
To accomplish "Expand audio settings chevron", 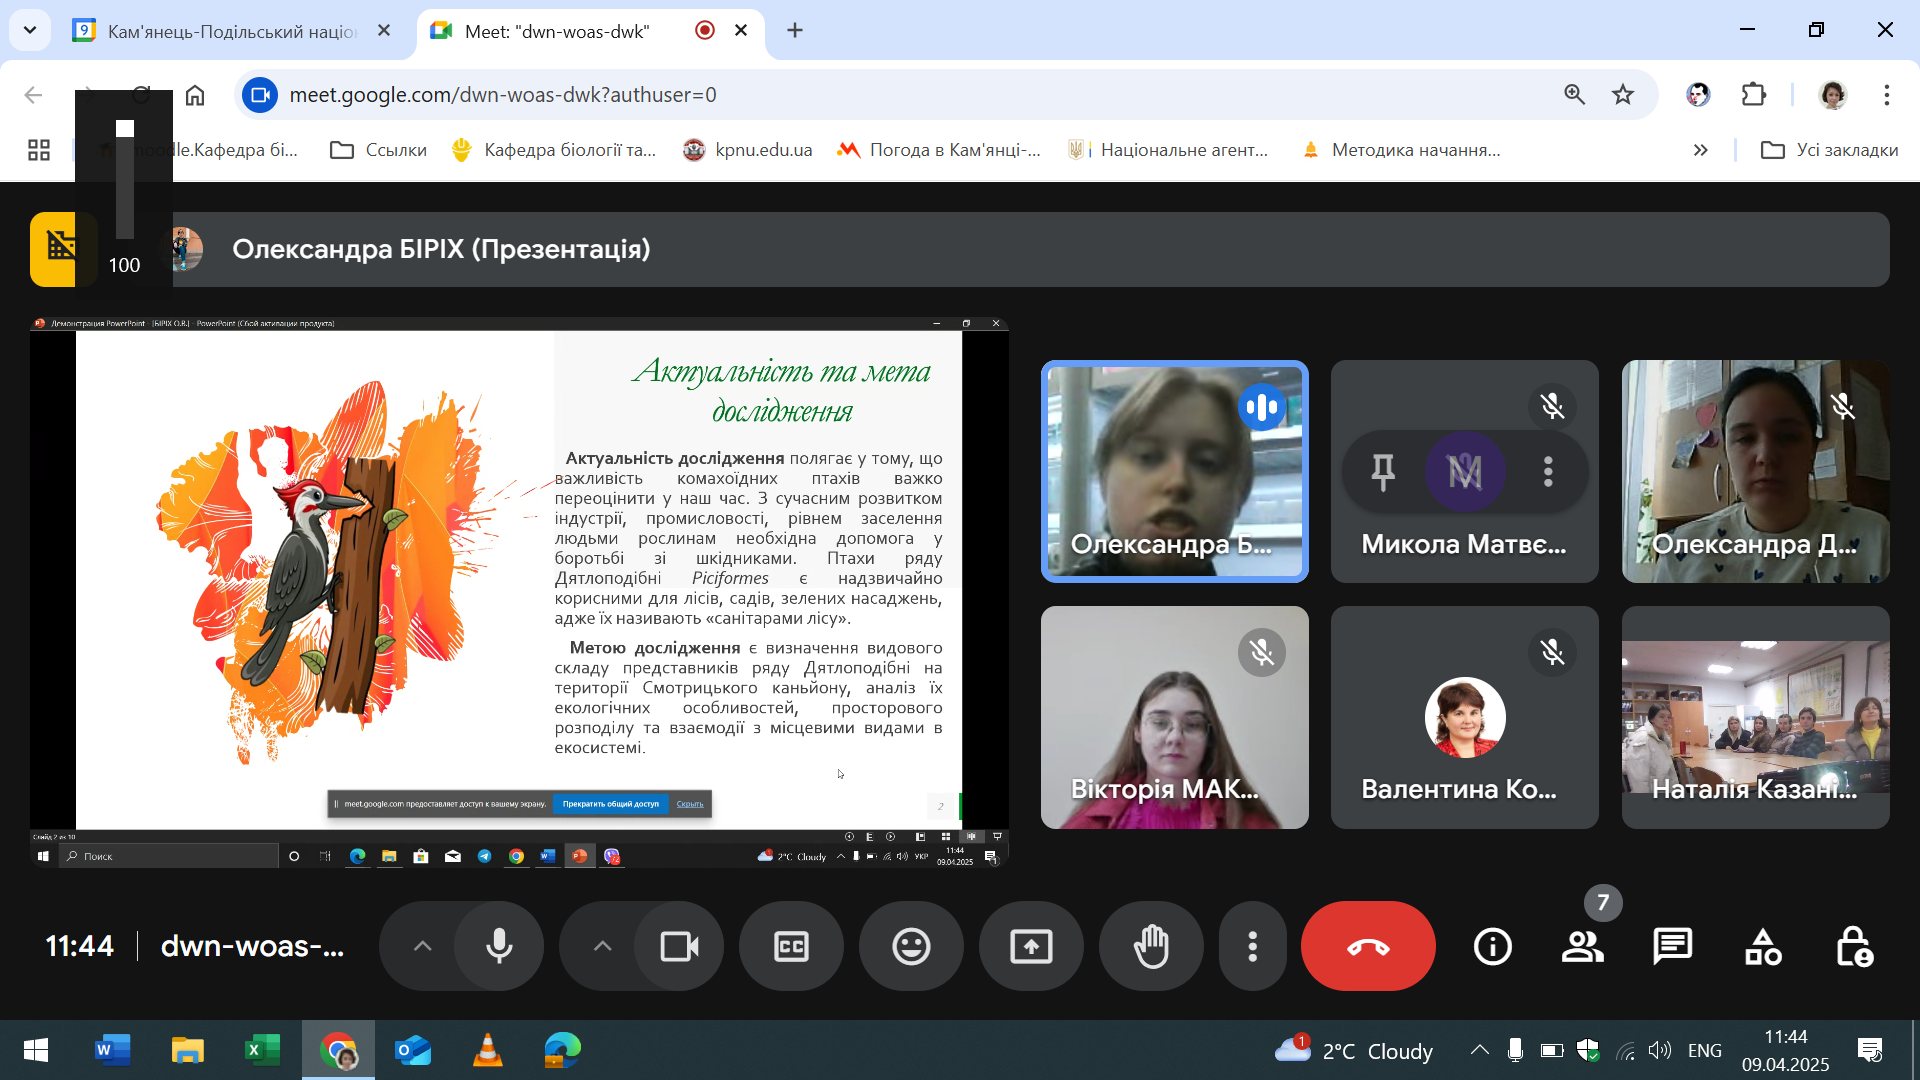I will [422, 946].
